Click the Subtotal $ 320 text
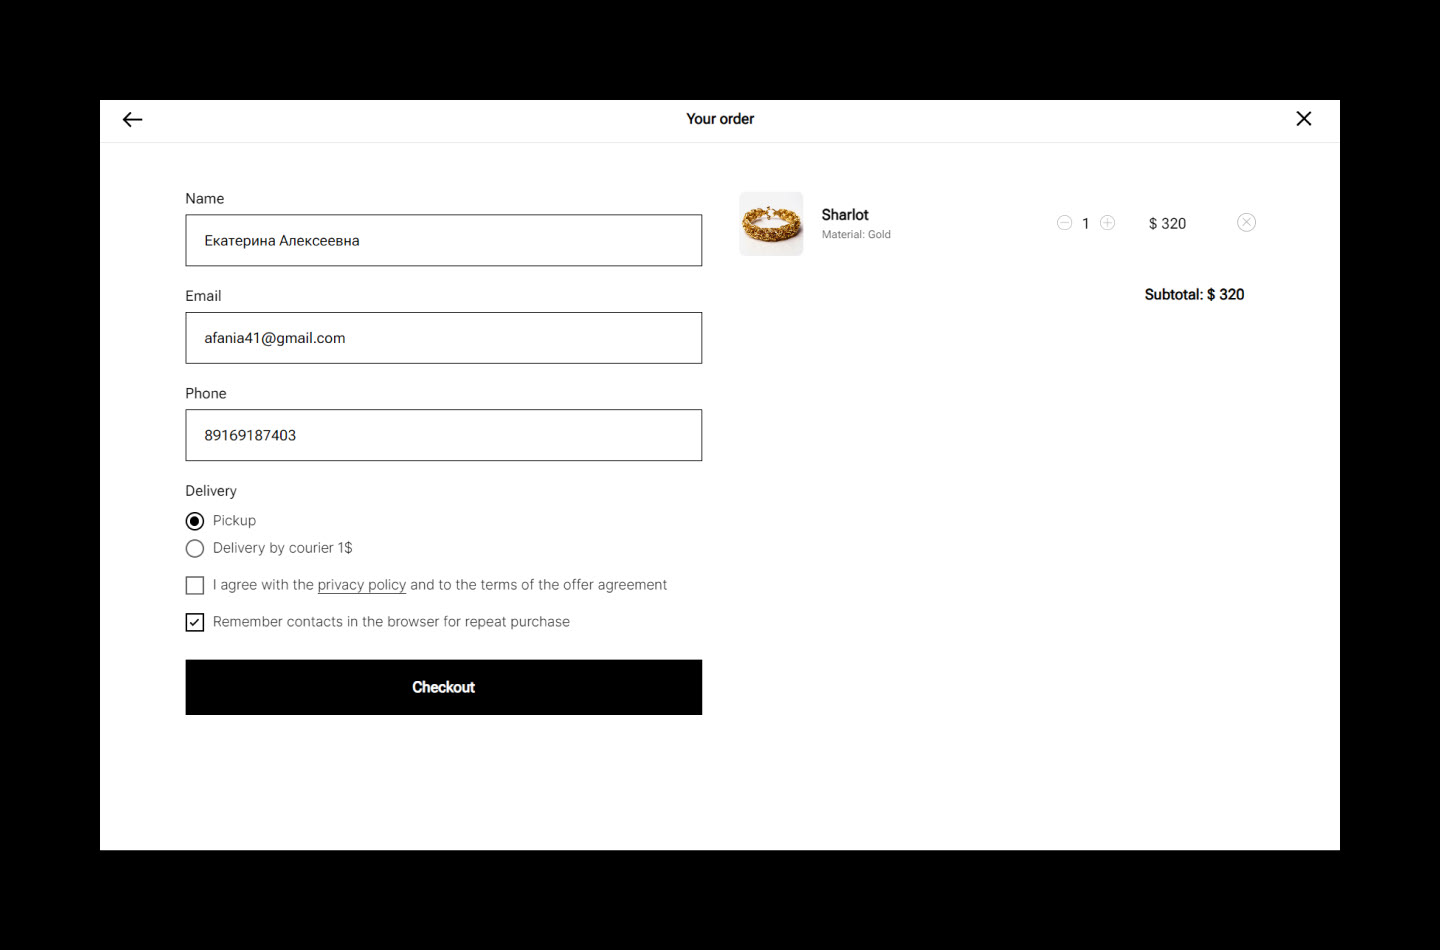This screenshot has height=950, width=1440. (1194, 295)
